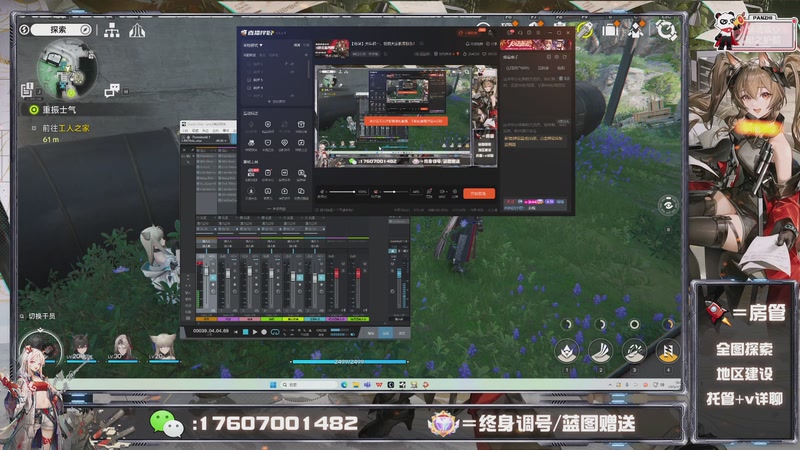The image size is (800, 450).
Task: Toggle the Loop button in Studio One transport
Action: (x=275, y=332)
